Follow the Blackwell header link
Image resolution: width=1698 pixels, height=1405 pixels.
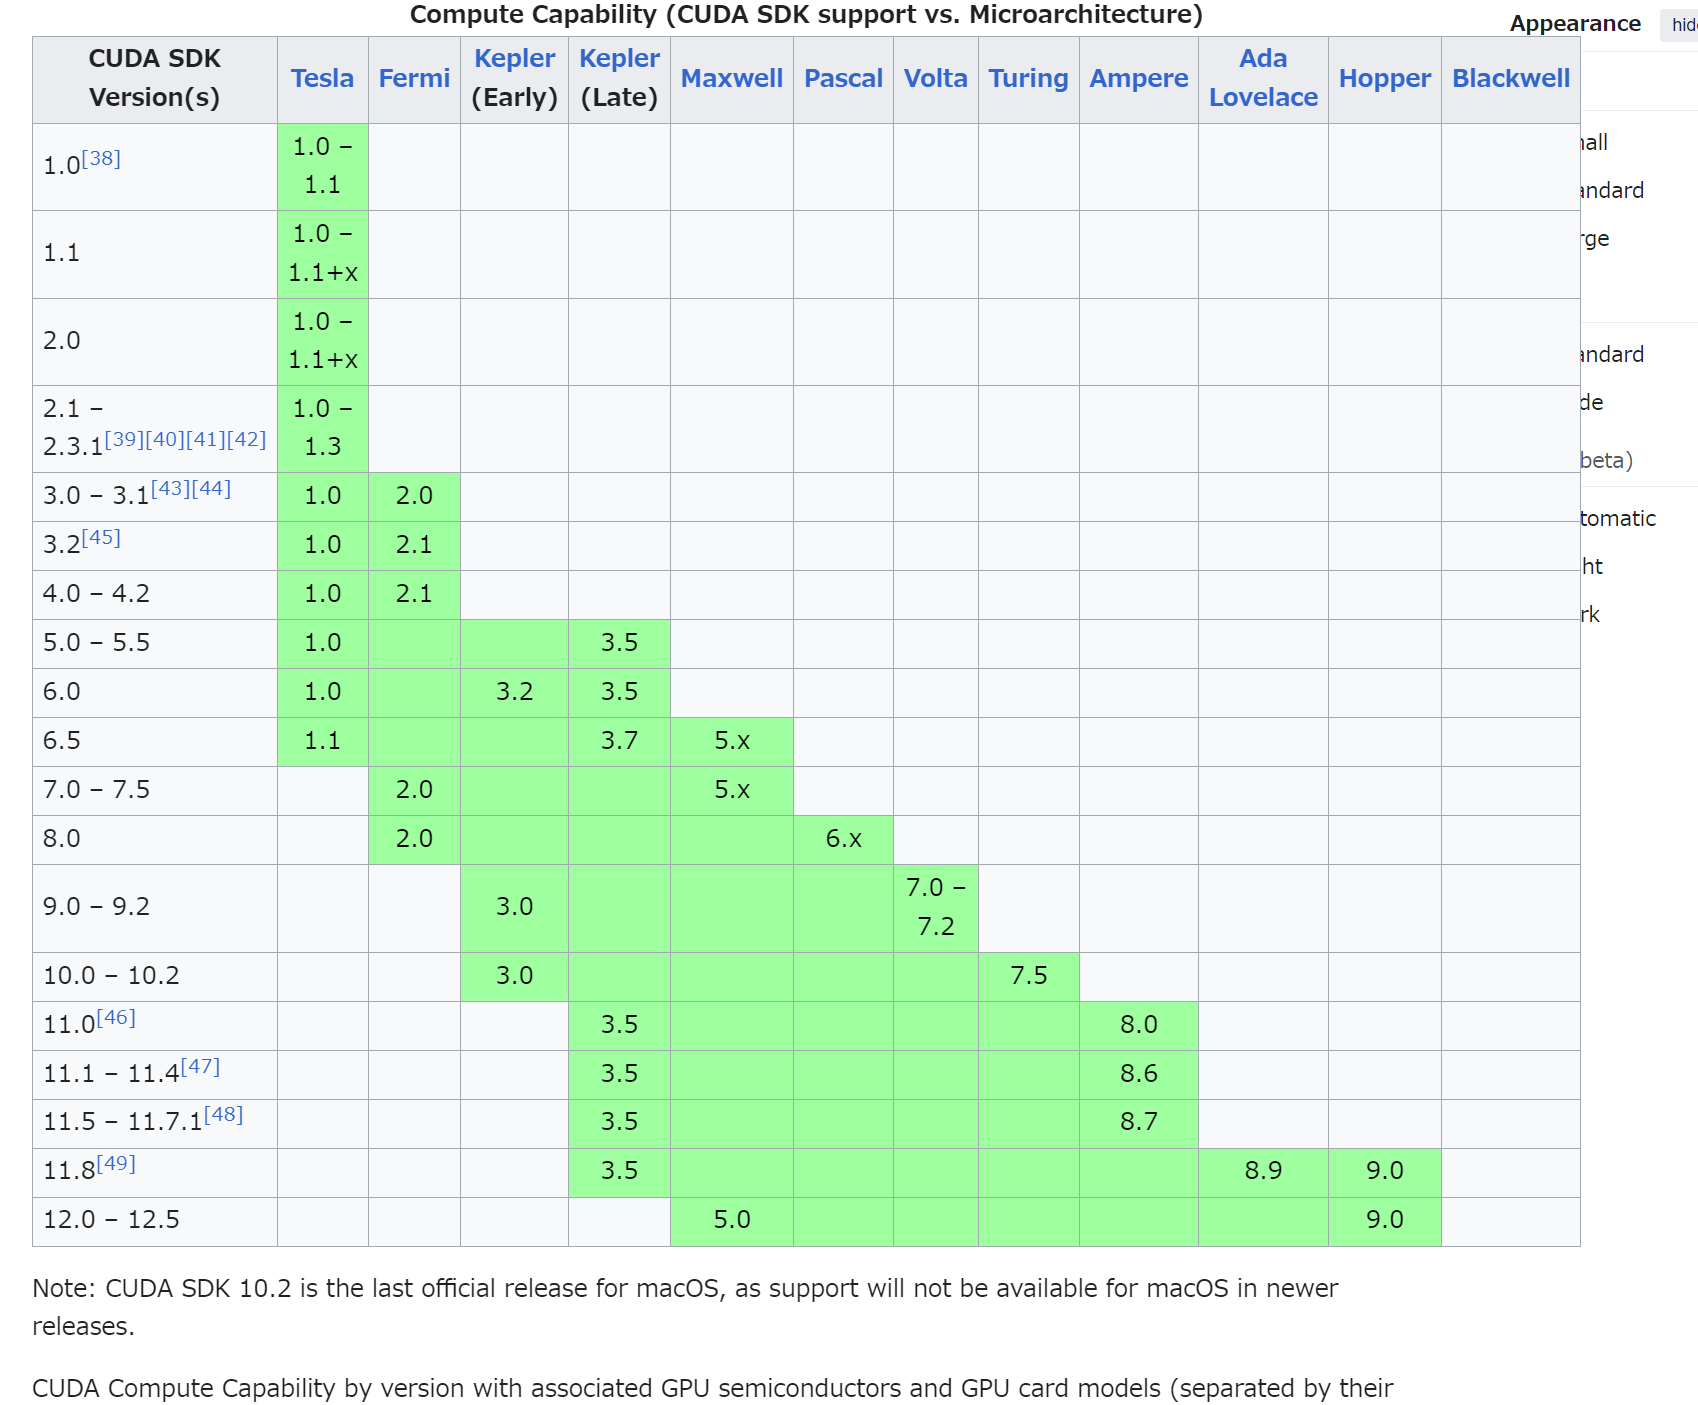pyautogui.click(x=1511, y=78)
